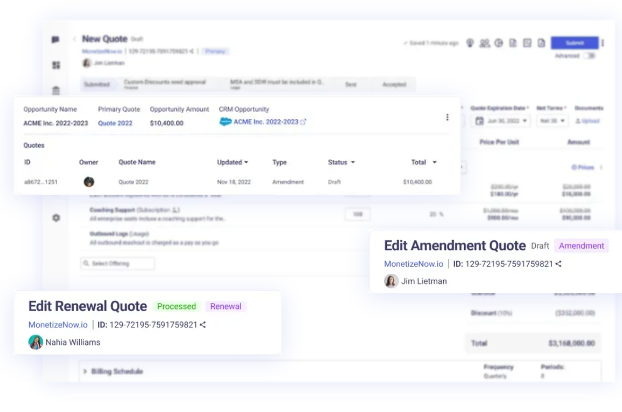Click the blue Submit button
Image resolution: width=622 pixels, height=412 pixels.
[x=574, y=43]
